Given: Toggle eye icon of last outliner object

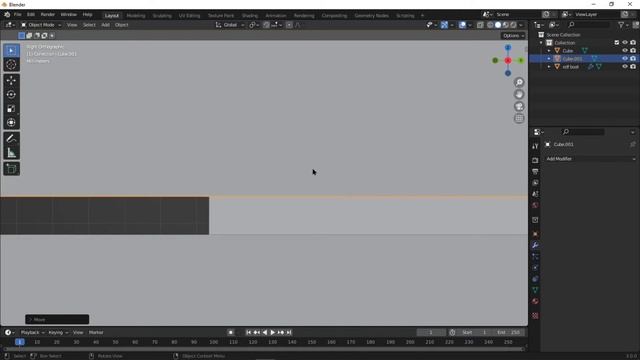Looking at the screenshot, I should [624, 67].
